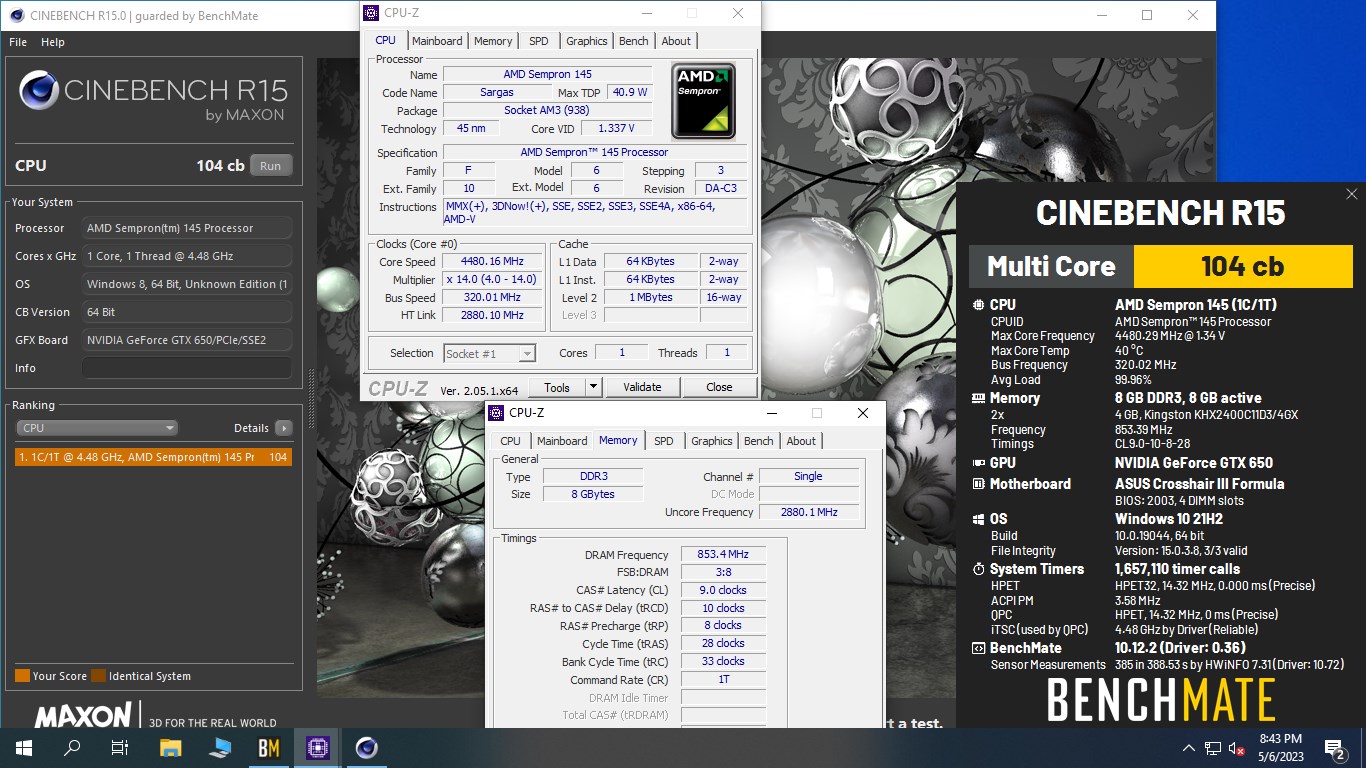This screenshot has height=768, width=1366.
Task: Open the Socket #1 selection dropdown
Action: click(490, 353)
